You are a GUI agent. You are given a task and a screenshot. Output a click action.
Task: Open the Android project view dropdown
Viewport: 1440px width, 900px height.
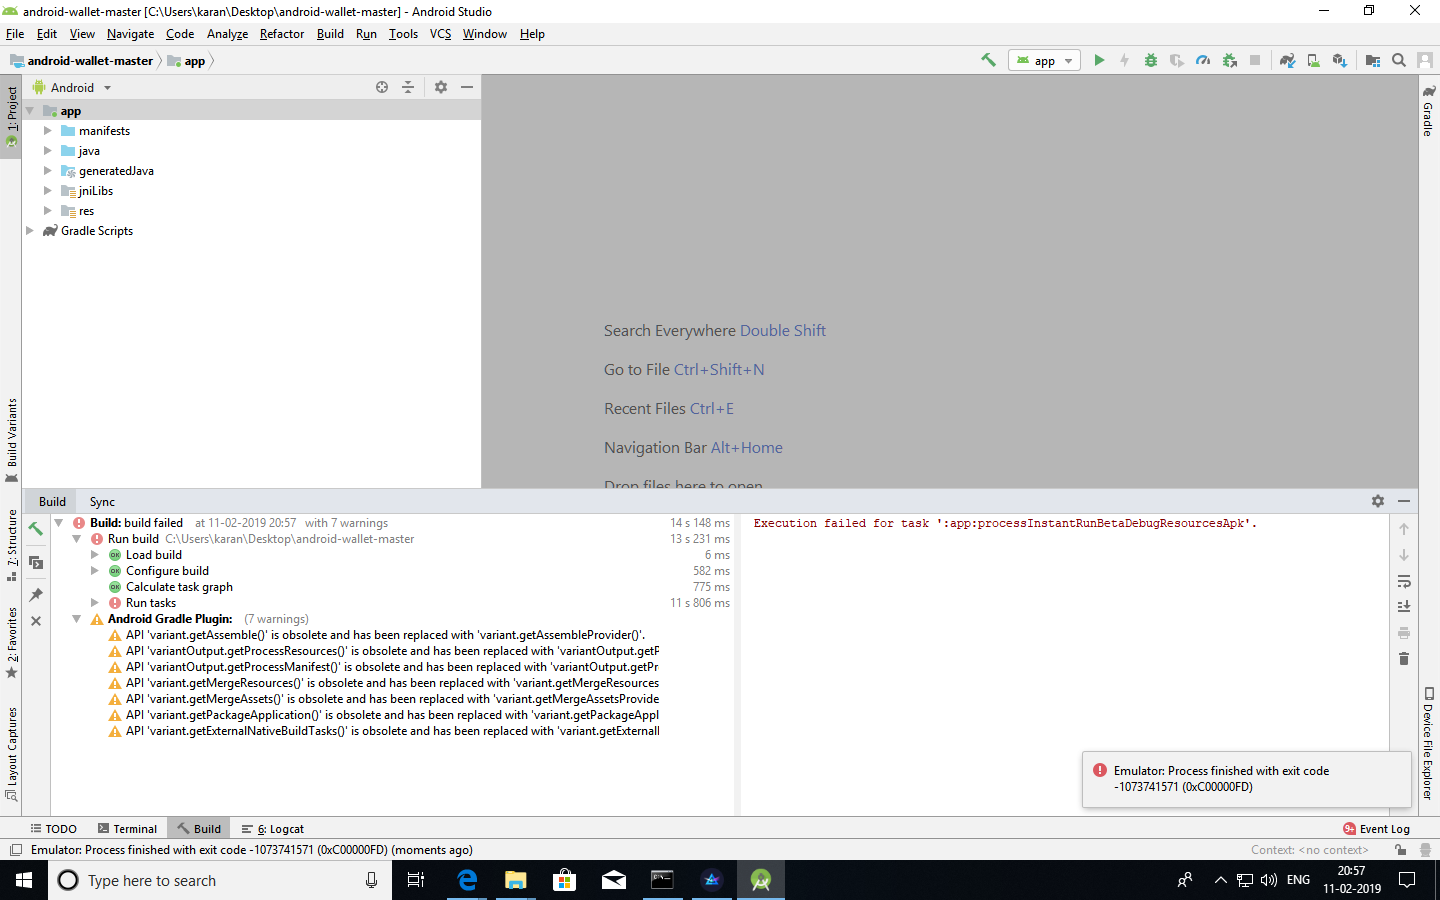[73, 88]
